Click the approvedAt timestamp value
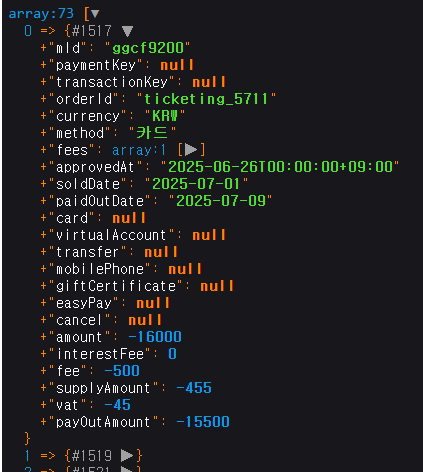 point(280,167)
